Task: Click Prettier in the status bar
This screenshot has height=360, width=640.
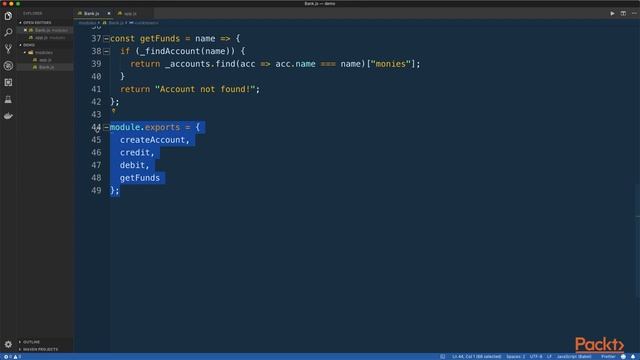Action: tap(608, 357)
